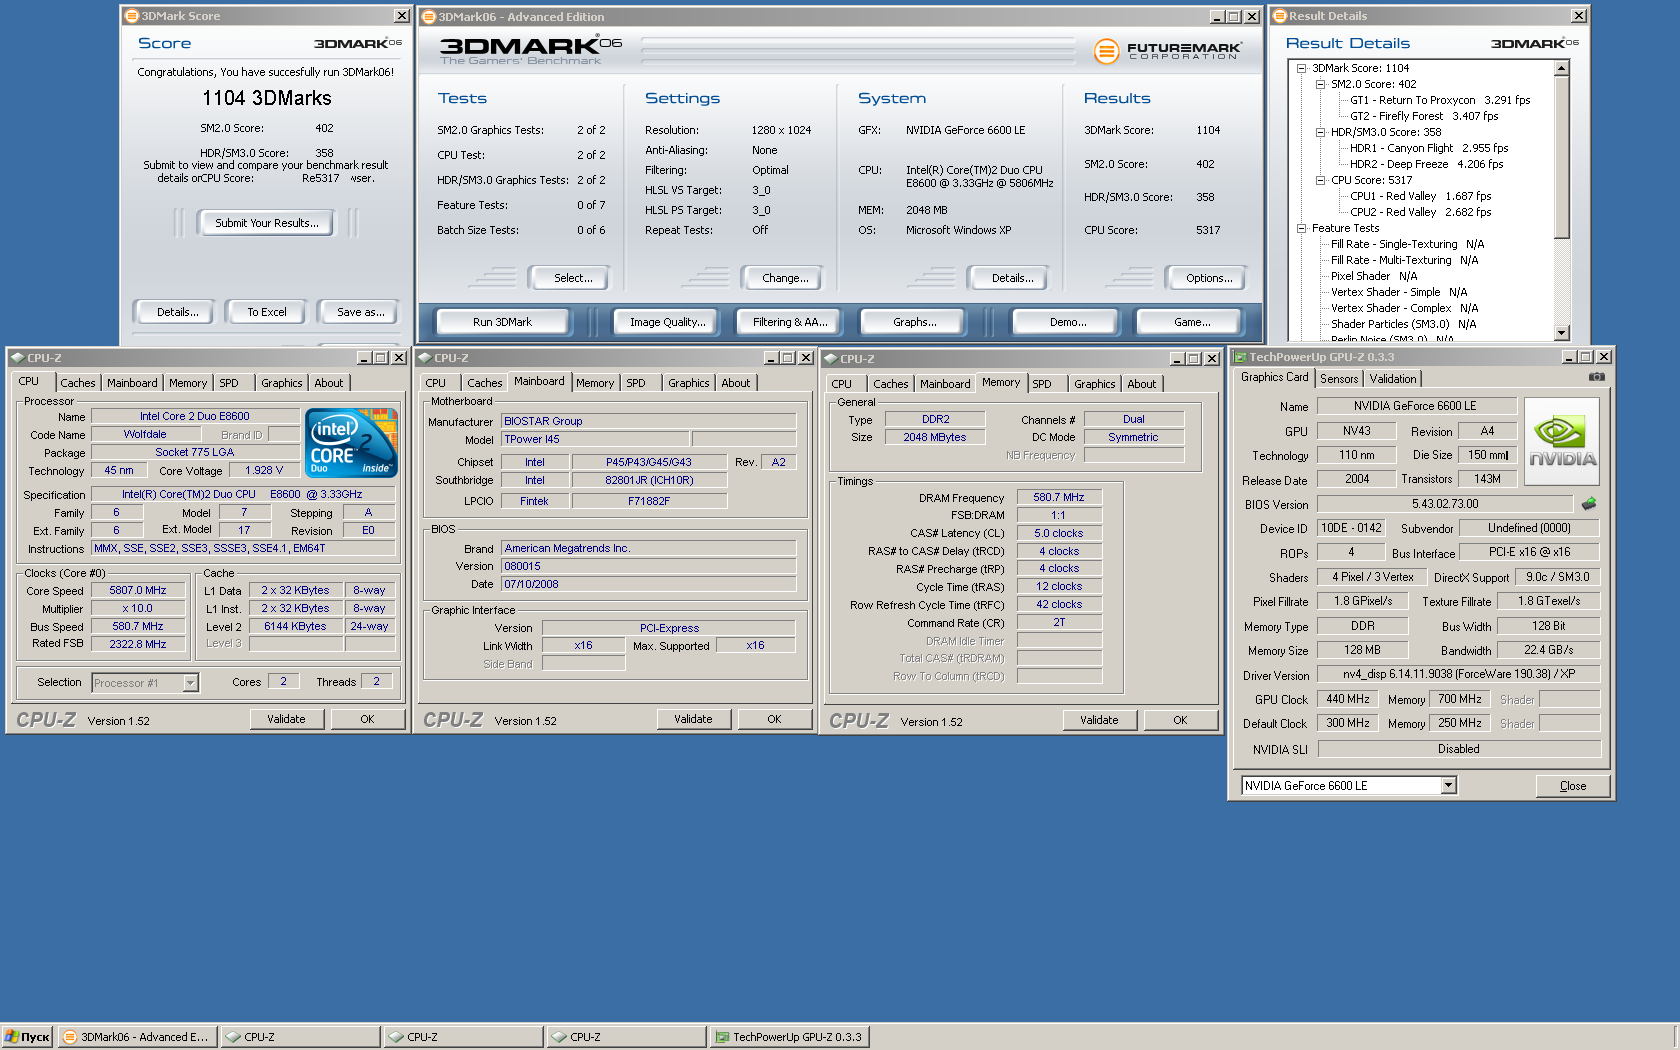Collapse the HDR/SM3.0 Score tree node
Image resolution: width=1680 pixels, height=1050 pixels.
1321,133
